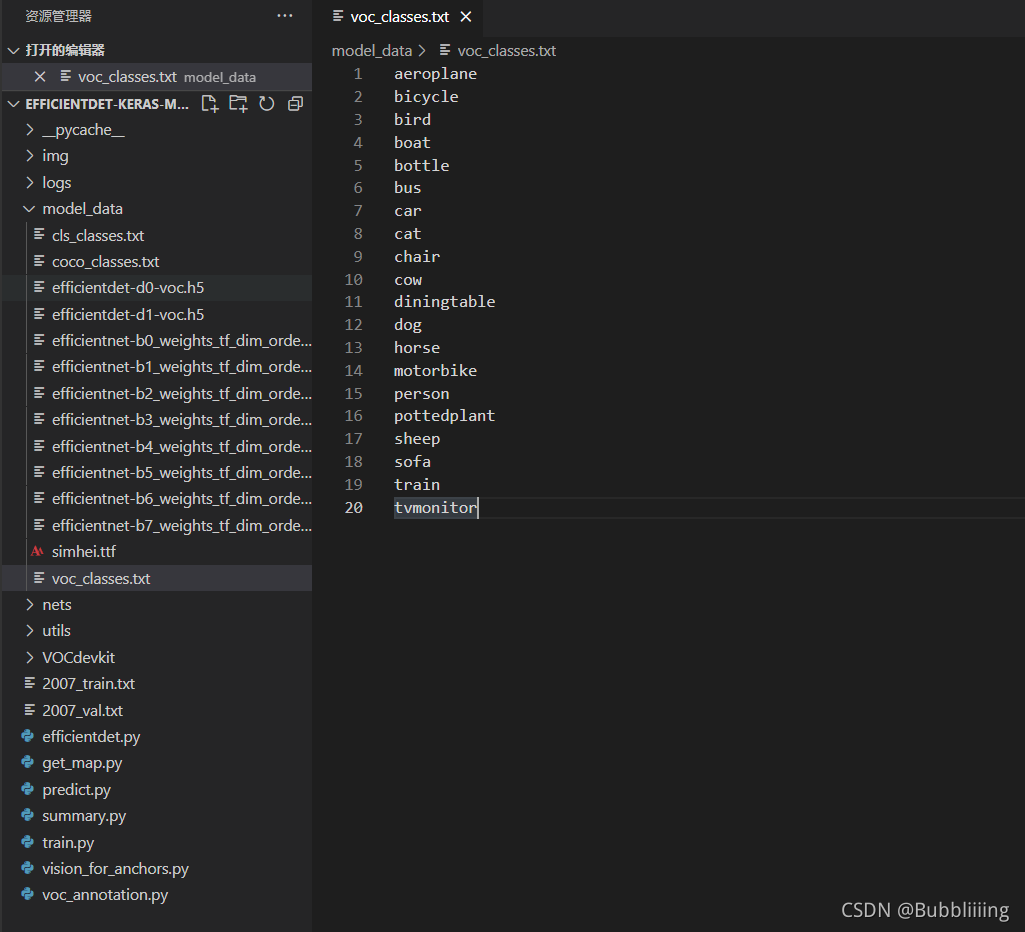The height and width of the screenshot is (932, 1025).
Task: Click line number 10 in the gutter
Action: [x=354, y=280]
